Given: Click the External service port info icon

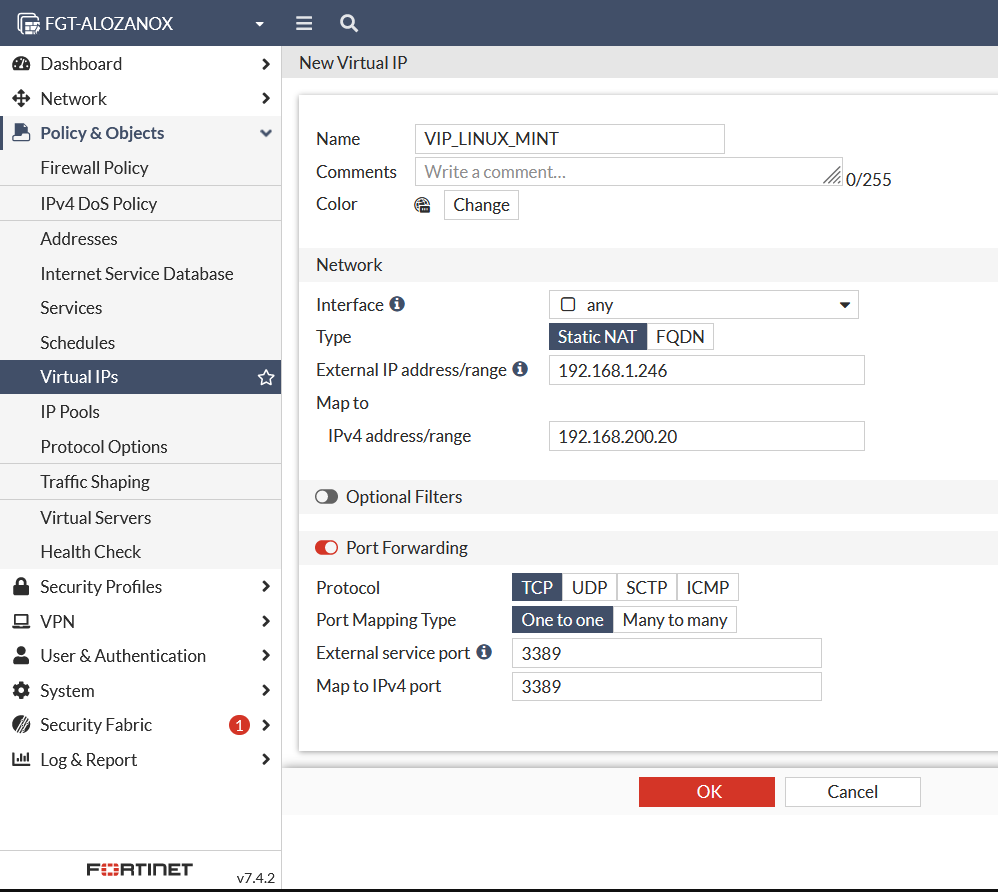Looking at the screenshot, I should [485, 652].
